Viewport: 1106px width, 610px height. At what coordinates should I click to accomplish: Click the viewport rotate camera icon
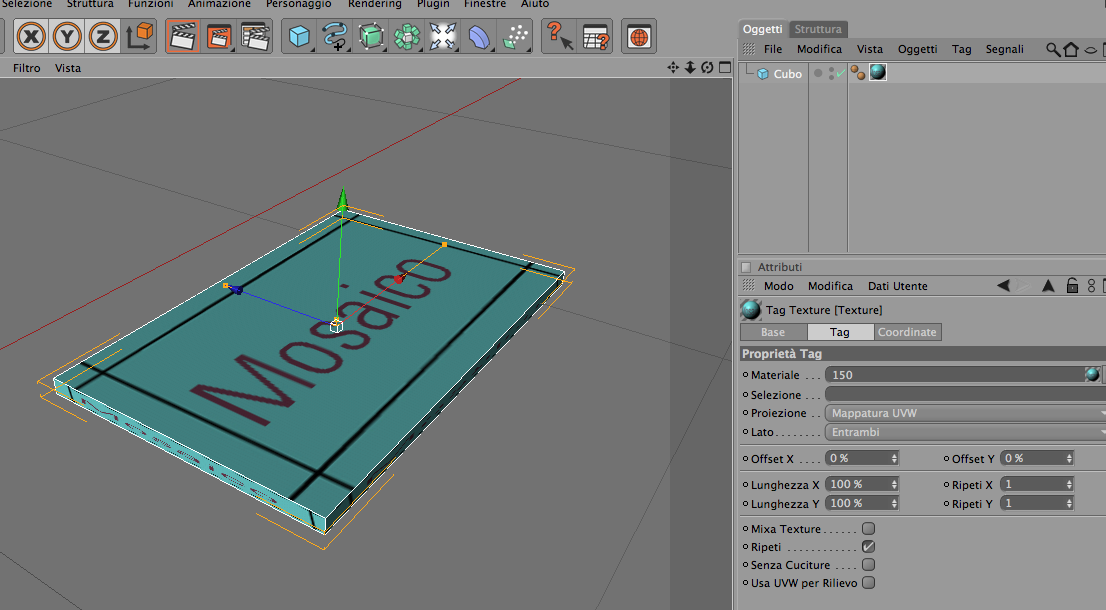(x=707, y=68)
